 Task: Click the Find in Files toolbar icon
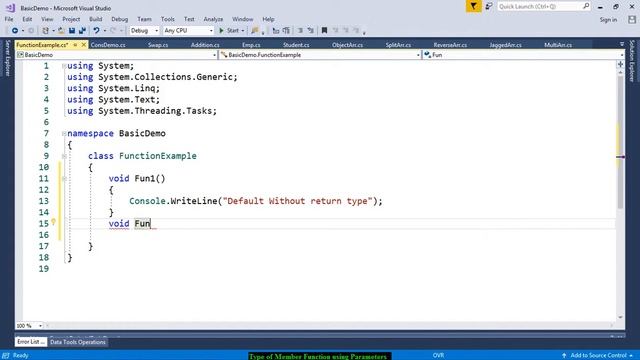pyautogui.click(x=255, y=31)
